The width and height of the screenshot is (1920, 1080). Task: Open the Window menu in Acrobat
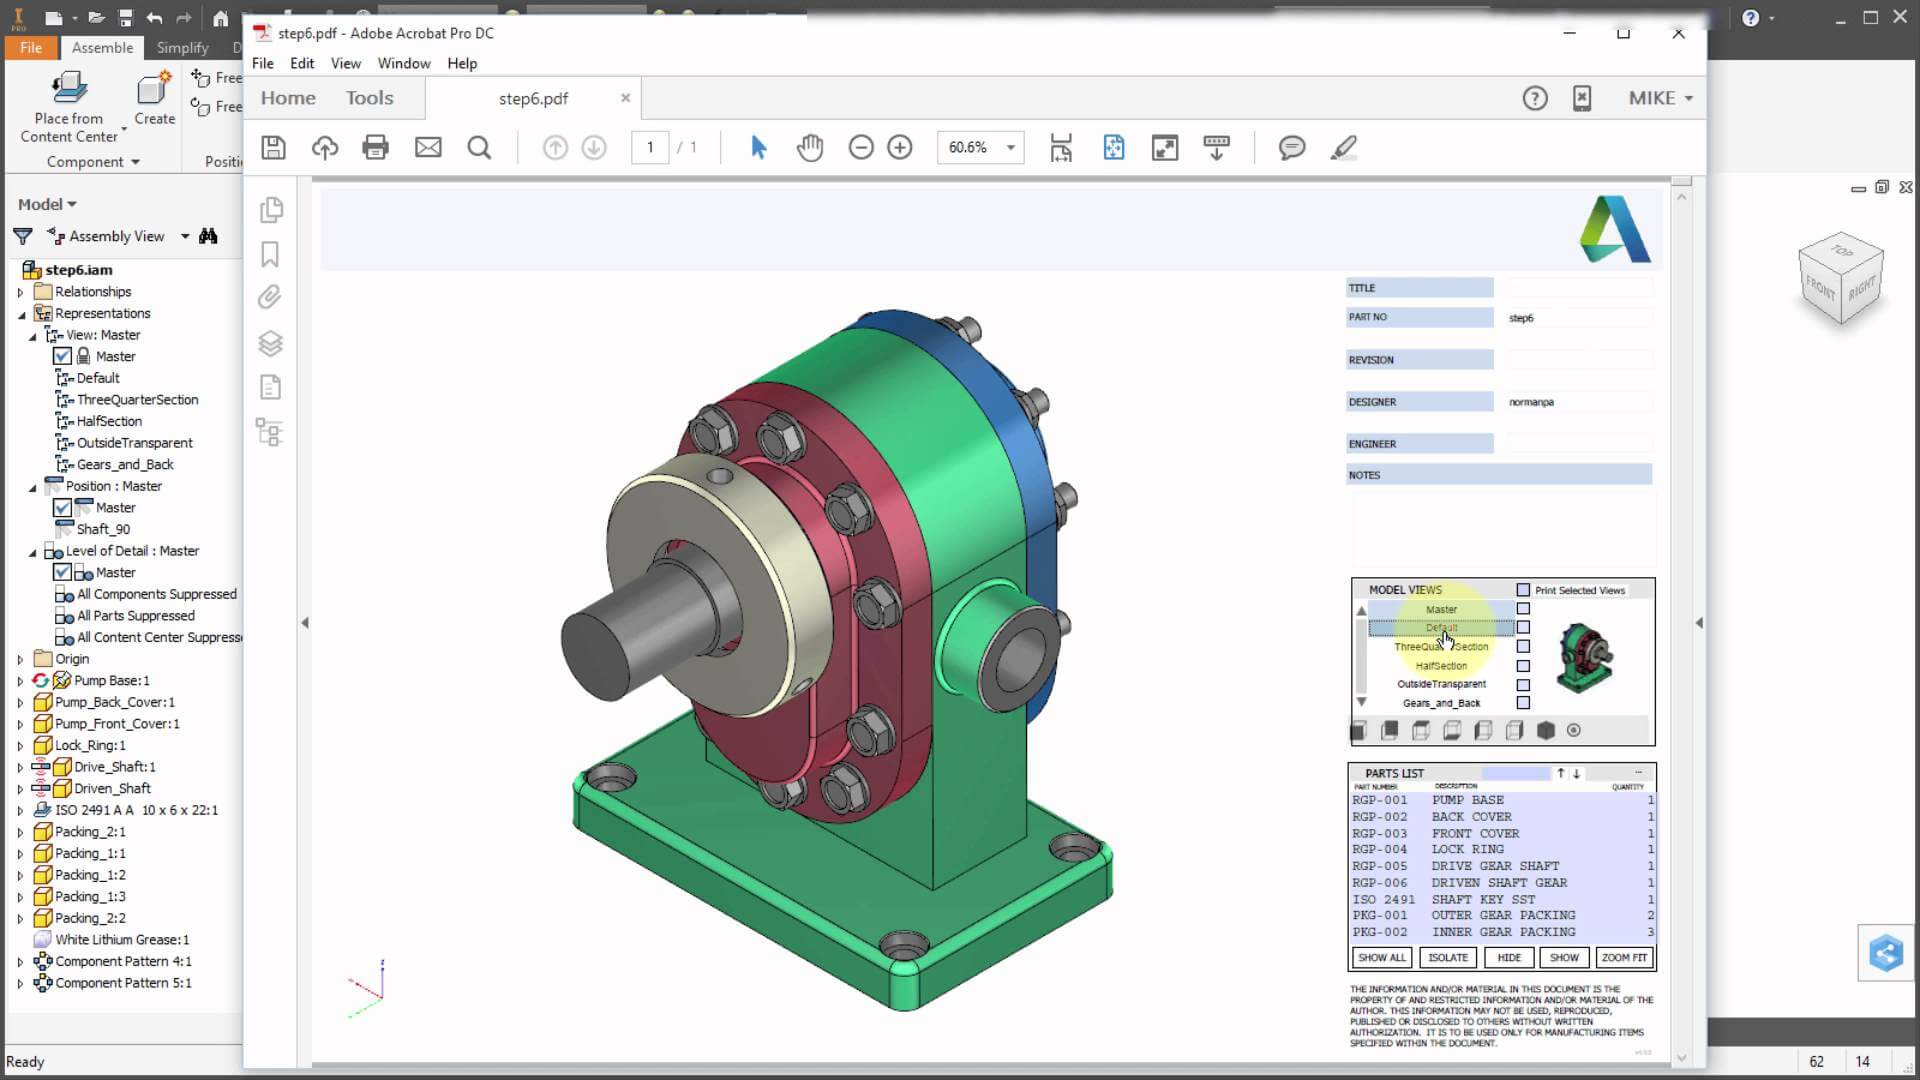pos(403,63)
